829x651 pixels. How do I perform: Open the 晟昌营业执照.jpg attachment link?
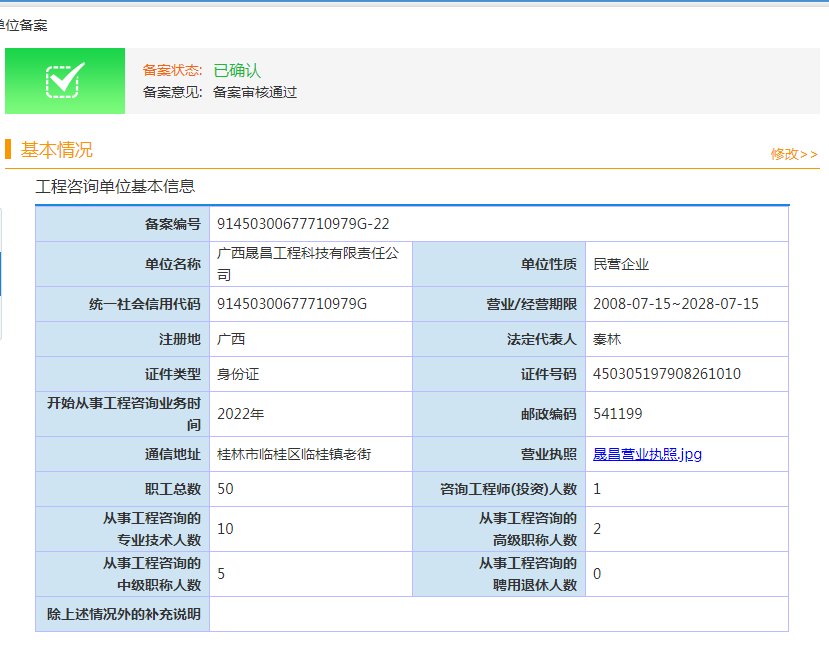[647, 454]
